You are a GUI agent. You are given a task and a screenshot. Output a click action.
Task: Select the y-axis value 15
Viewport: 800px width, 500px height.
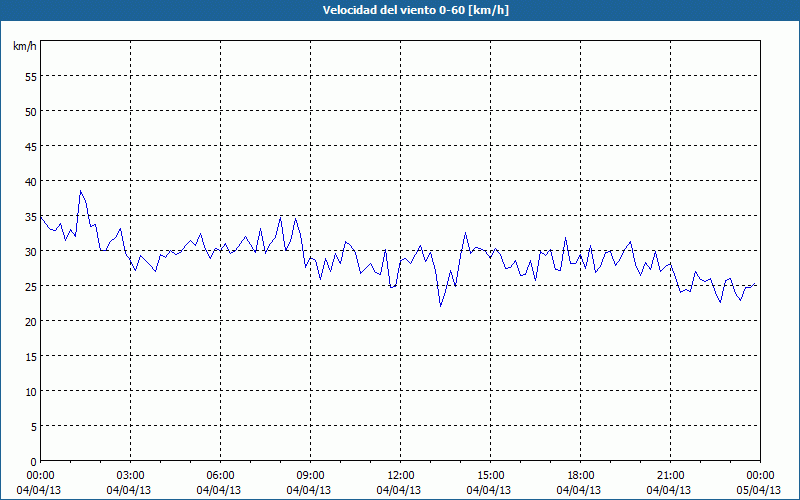pyautogui.click(x=31, y=356)
